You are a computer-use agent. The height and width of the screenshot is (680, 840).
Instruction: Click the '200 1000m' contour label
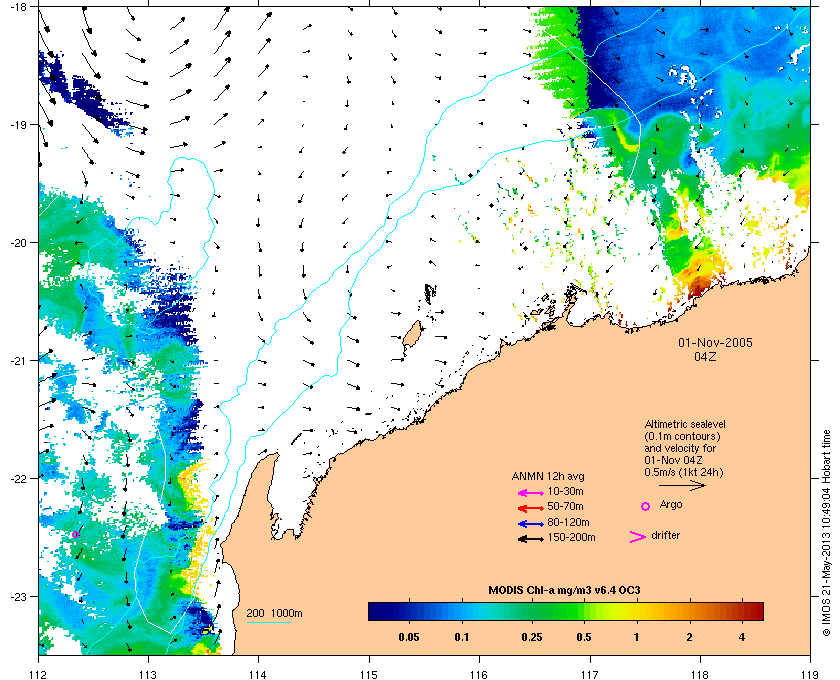coord(274,614)
